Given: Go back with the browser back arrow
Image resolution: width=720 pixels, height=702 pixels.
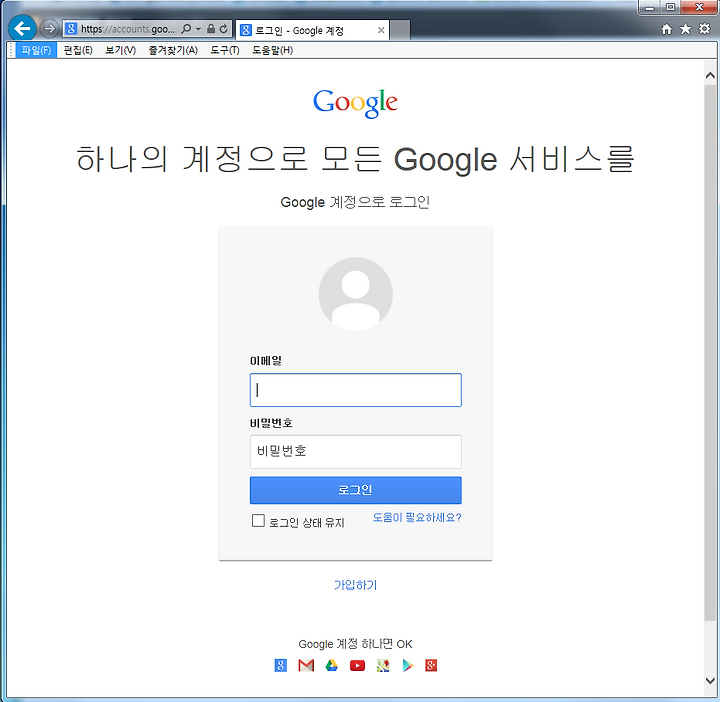Looking at the screenshot, I should click(x=22, y=29).
